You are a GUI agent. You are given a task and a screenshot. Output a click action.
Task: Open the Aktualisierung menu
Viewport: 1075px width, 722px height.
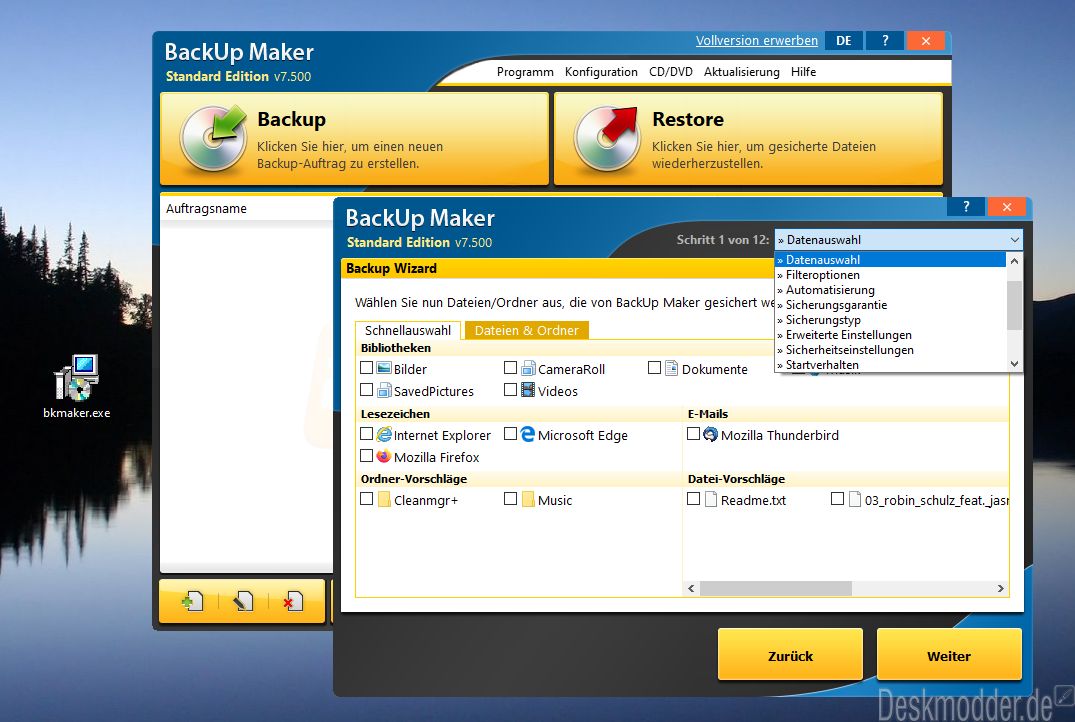tap(742, 72)
